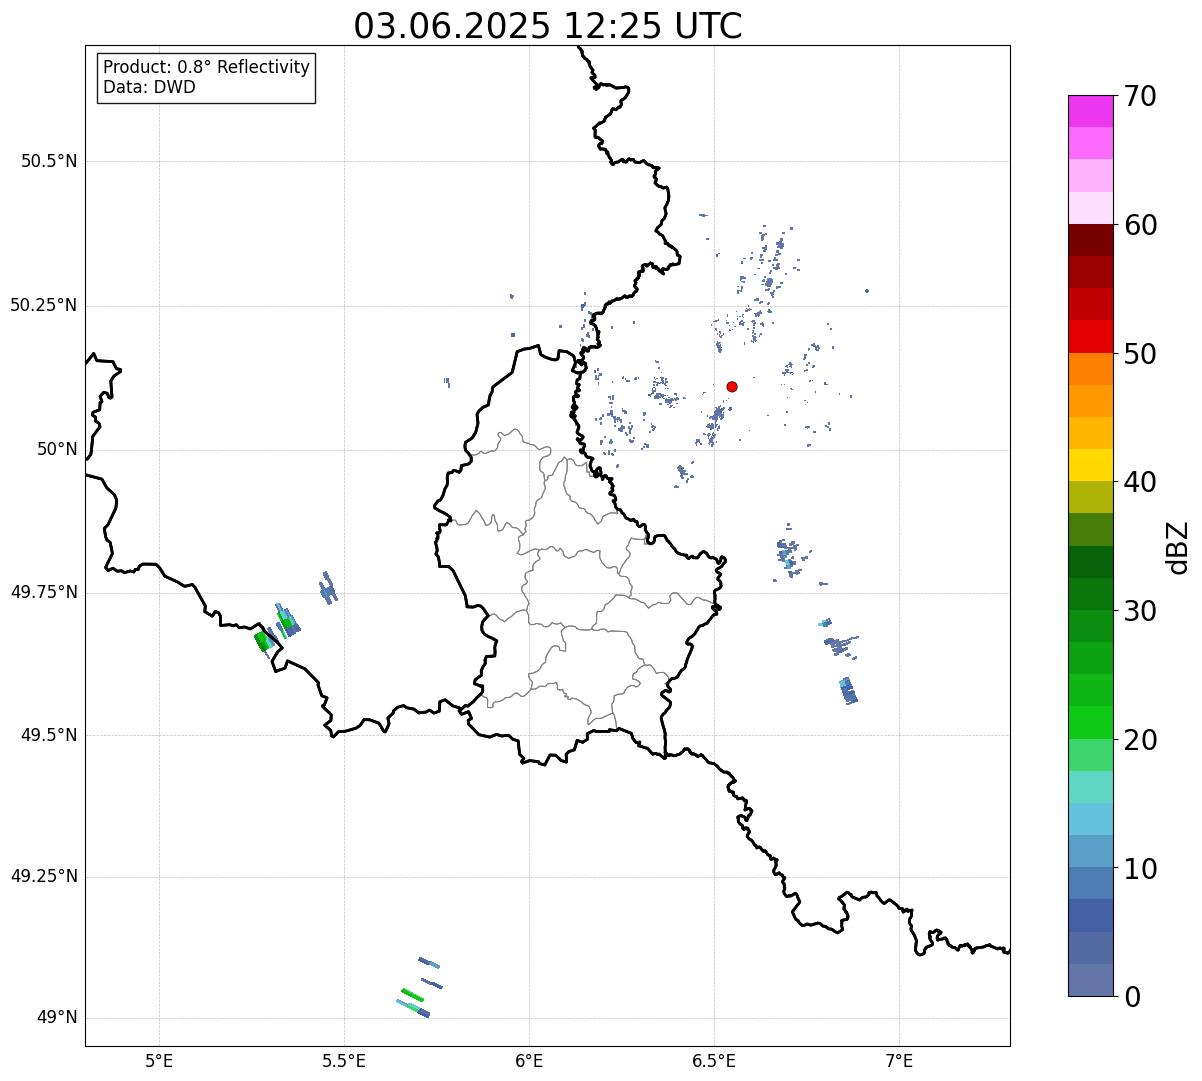Click the latitude label "49.75°N"

tap(43, 592)
